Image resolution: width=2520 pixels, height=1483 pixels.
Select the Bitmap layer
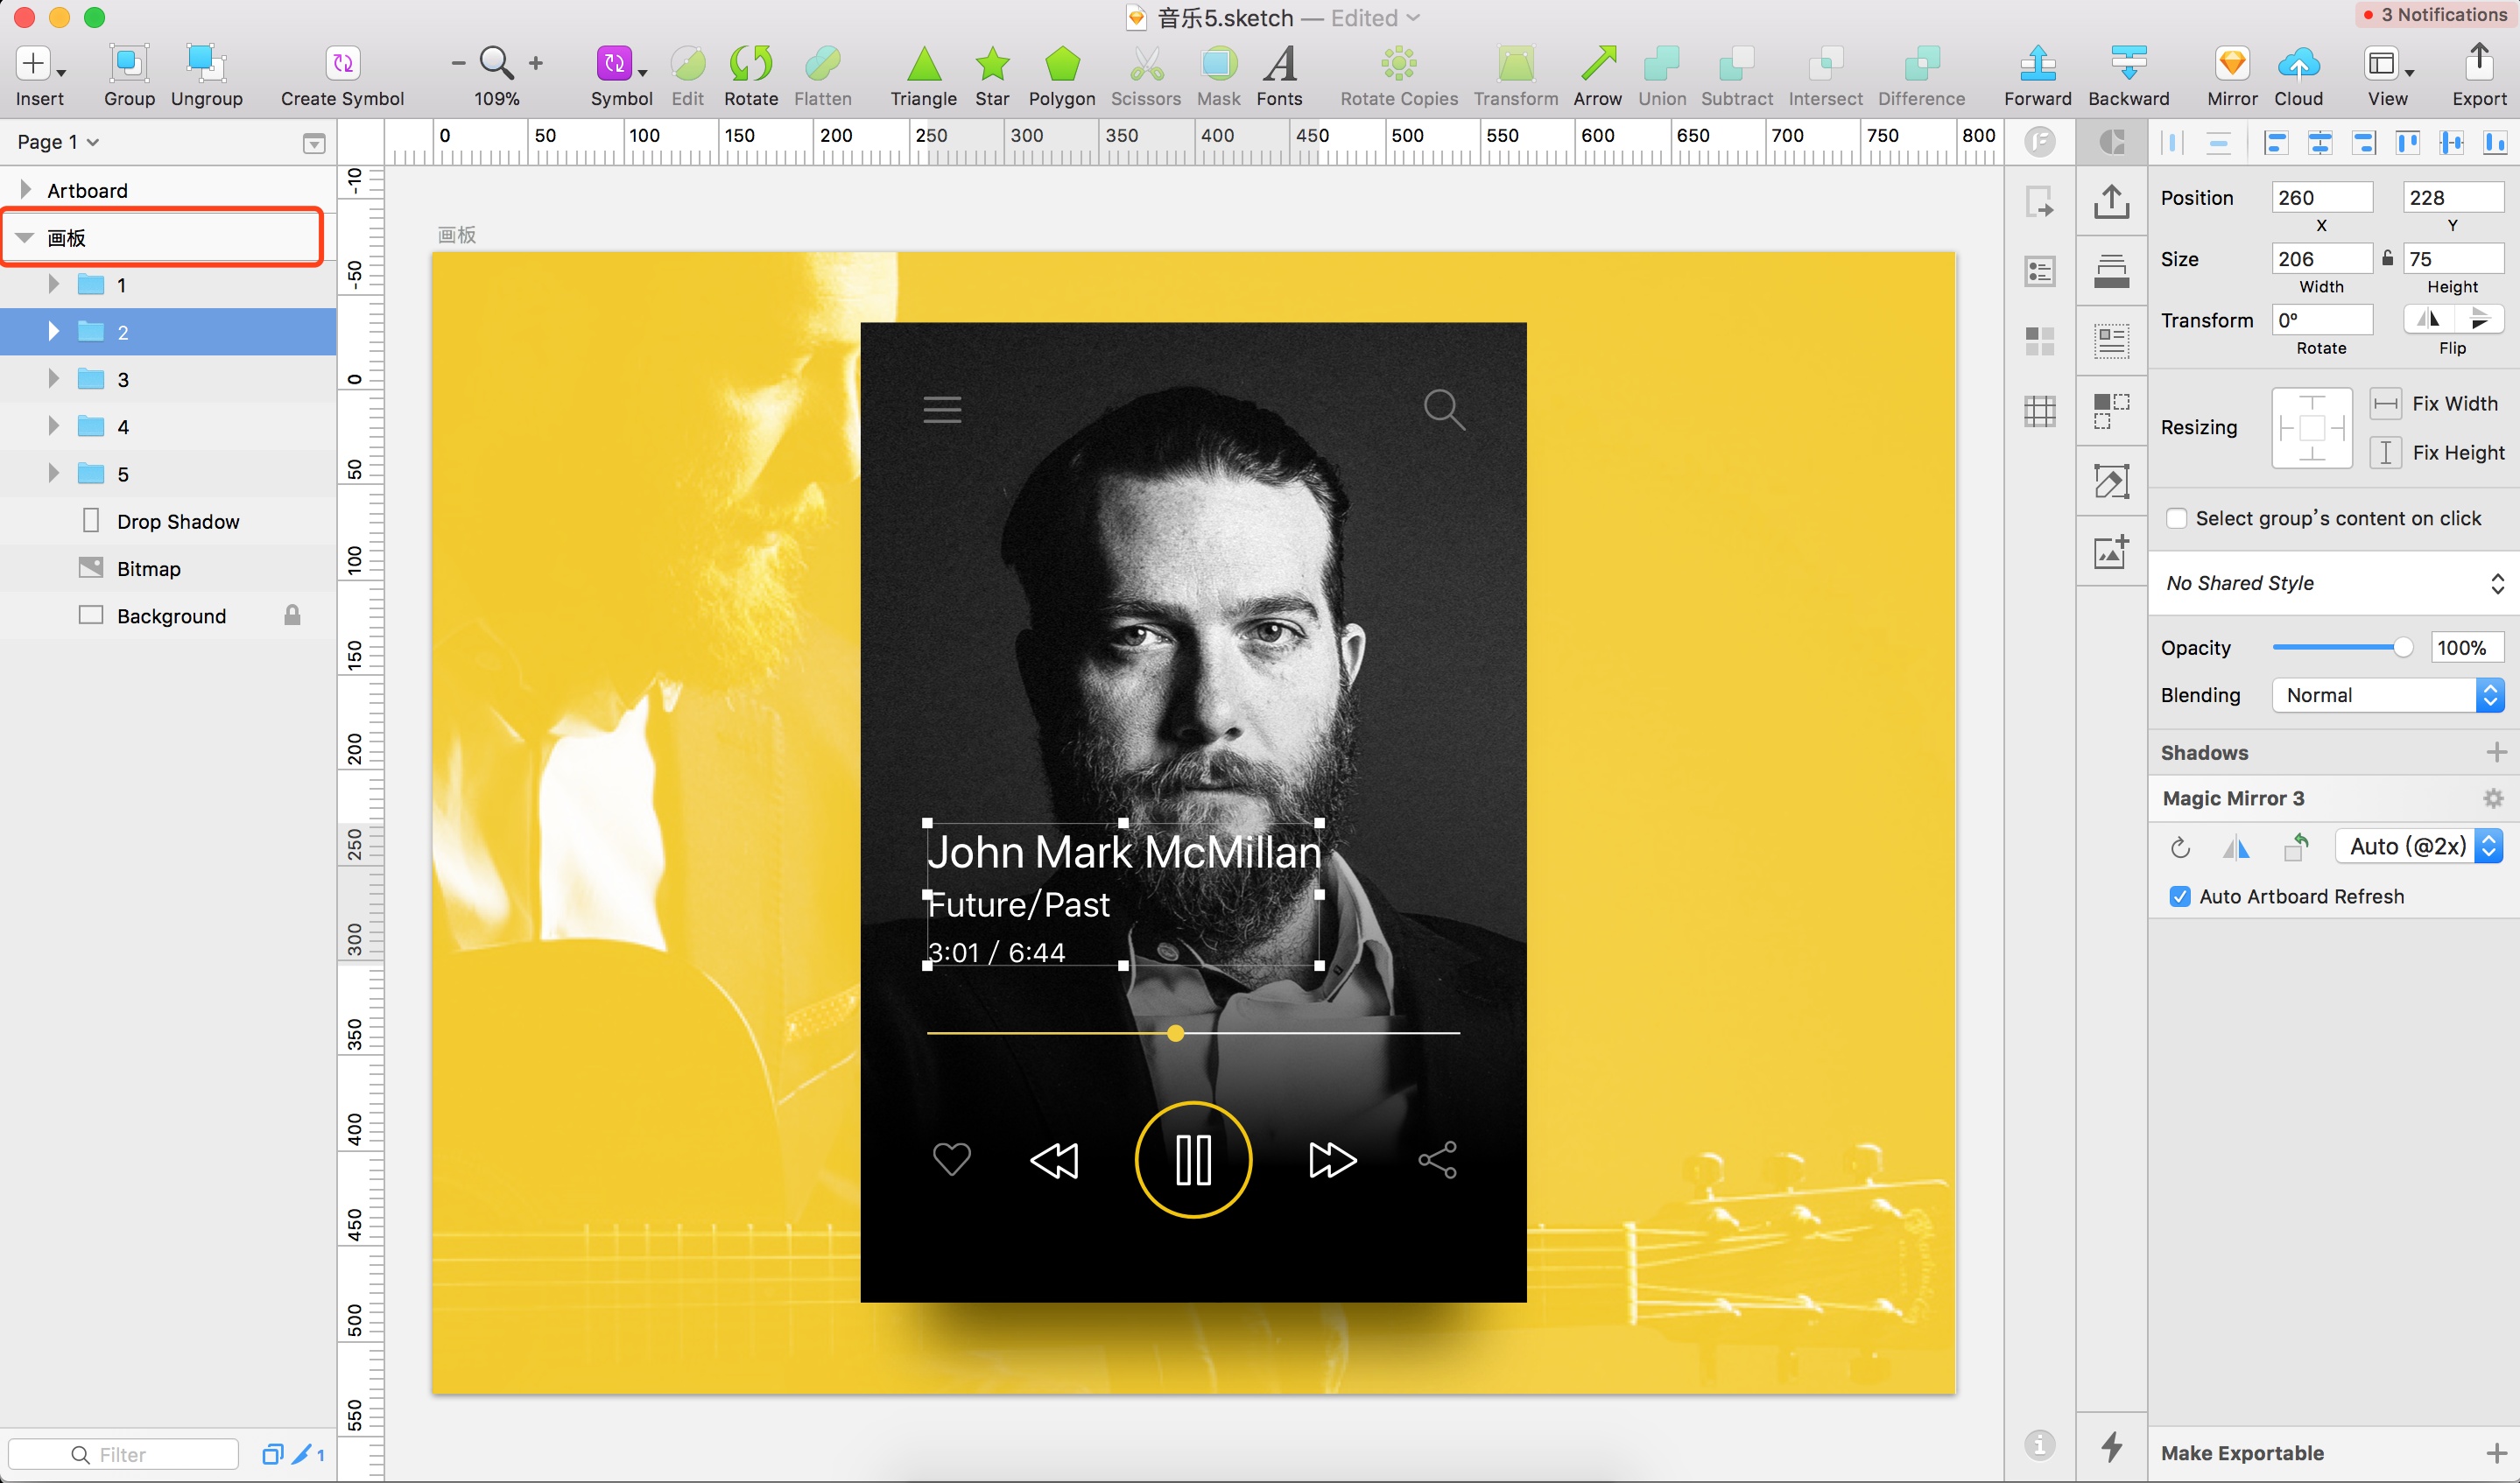(168, 568)
